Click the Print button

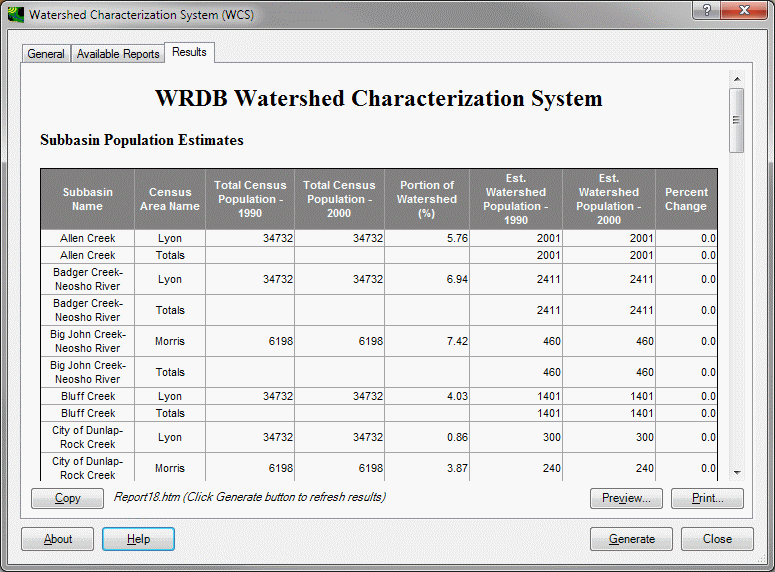(x=706, y=498)
